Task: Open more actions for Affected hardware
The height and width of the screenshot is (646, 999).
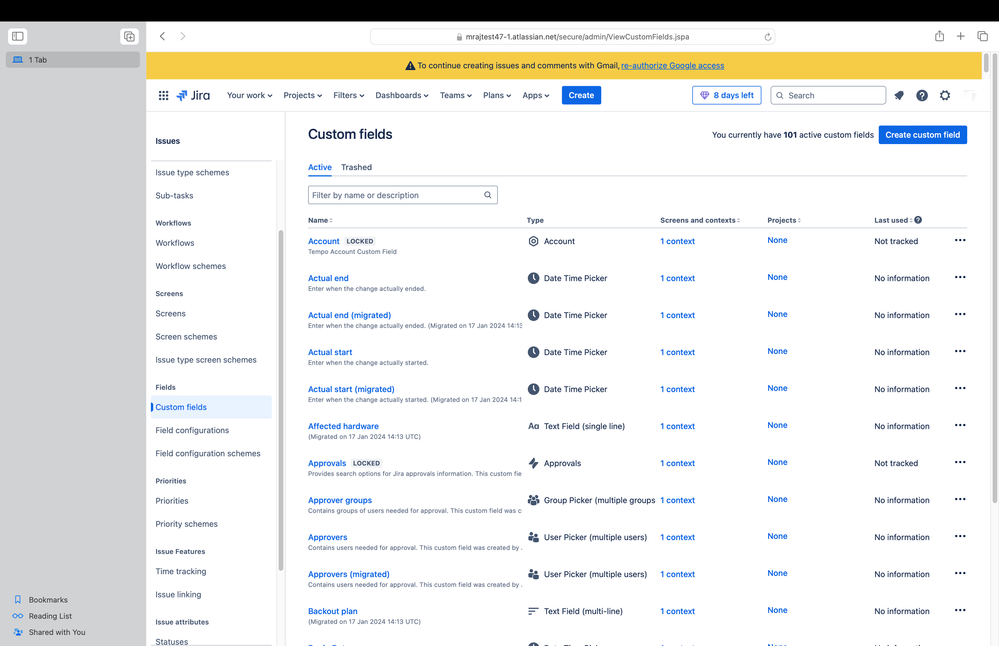Action: (x=959, y=425)
